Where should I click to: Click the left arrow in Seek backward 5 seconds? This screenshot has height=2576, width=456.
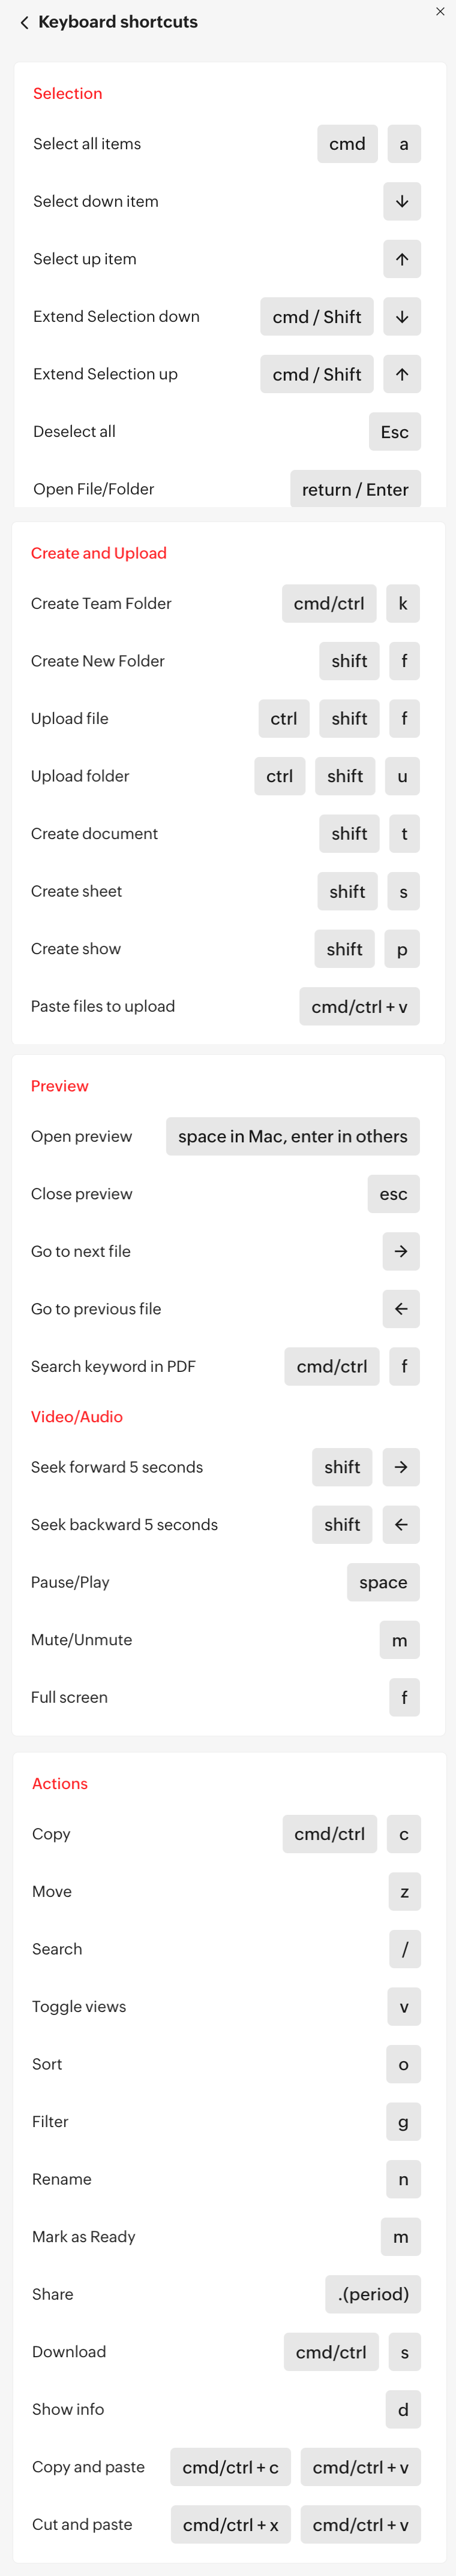[401, 1525]
